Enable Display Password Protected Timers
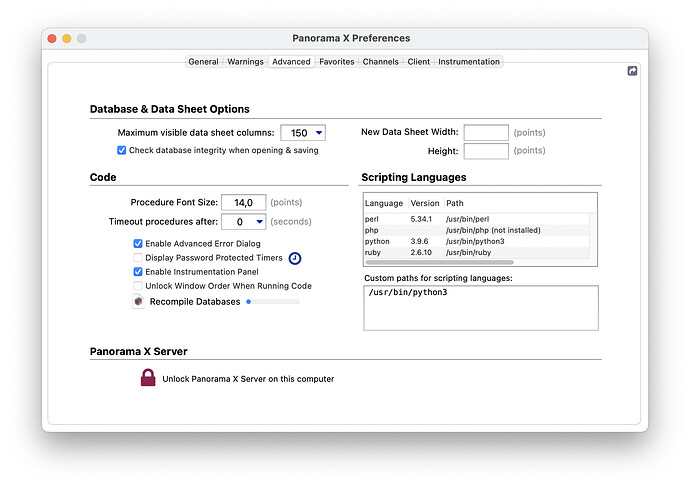 pyautogui.click(x=138, y=258)
